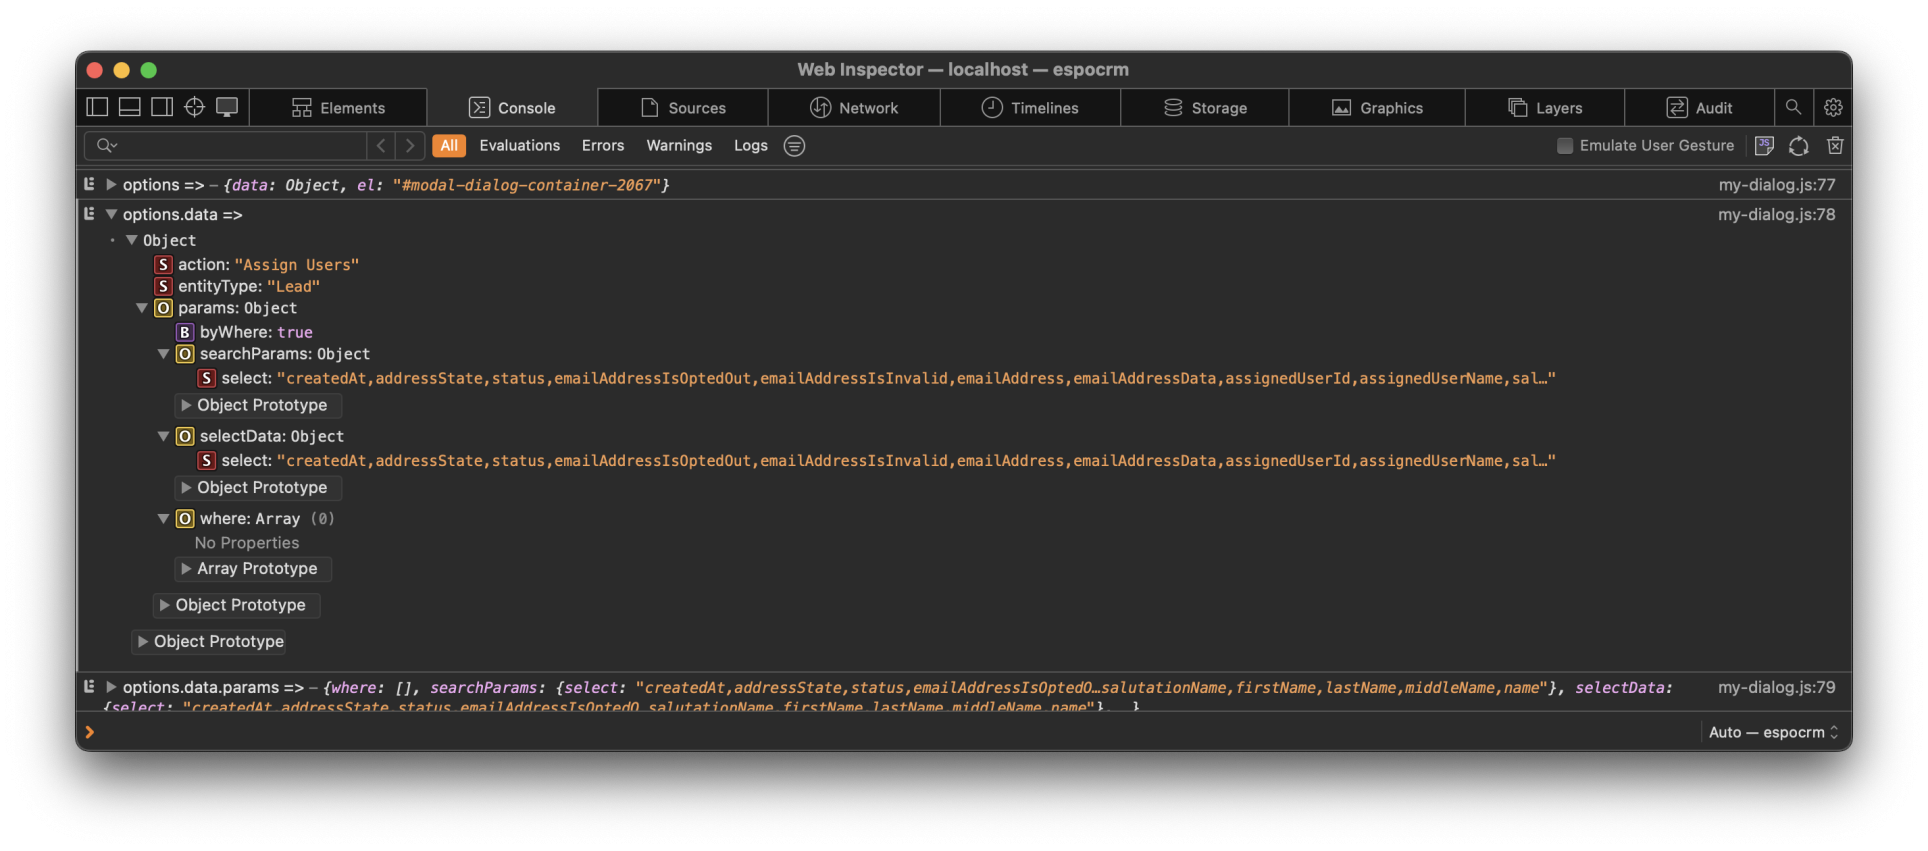Open the console snippets icon
Image resolution: width=1928 pixels, height=851 pixels.
tap(1764, 145)
